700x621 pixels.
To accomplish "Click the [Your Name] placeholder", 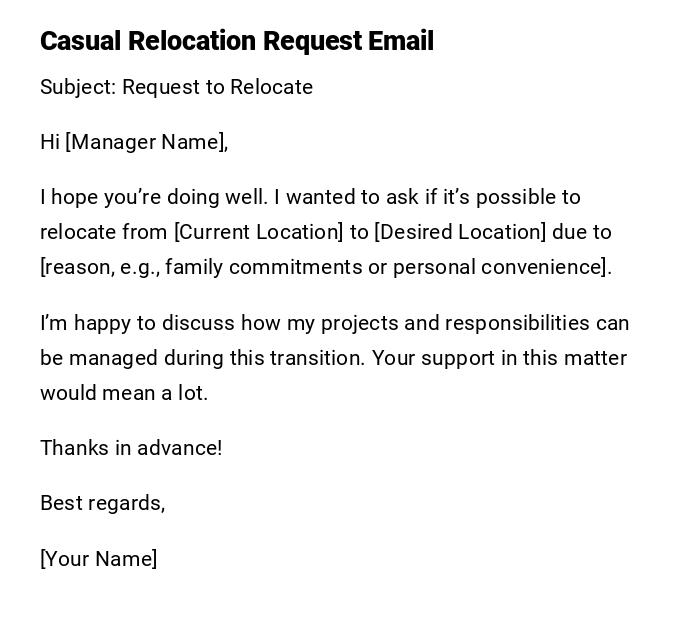I will (98, 559).
